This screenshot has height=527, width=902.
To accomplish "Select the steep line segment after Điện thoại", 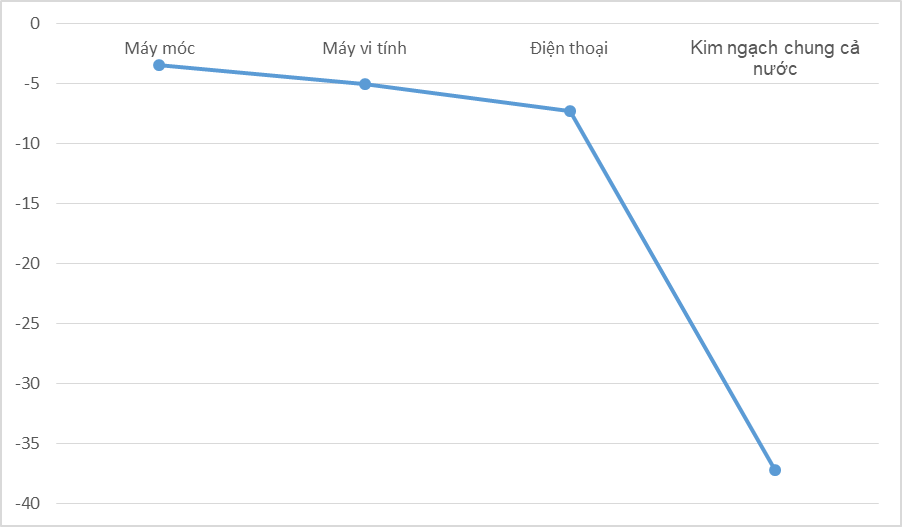I will pyautogui.click(x=672, y=290).
